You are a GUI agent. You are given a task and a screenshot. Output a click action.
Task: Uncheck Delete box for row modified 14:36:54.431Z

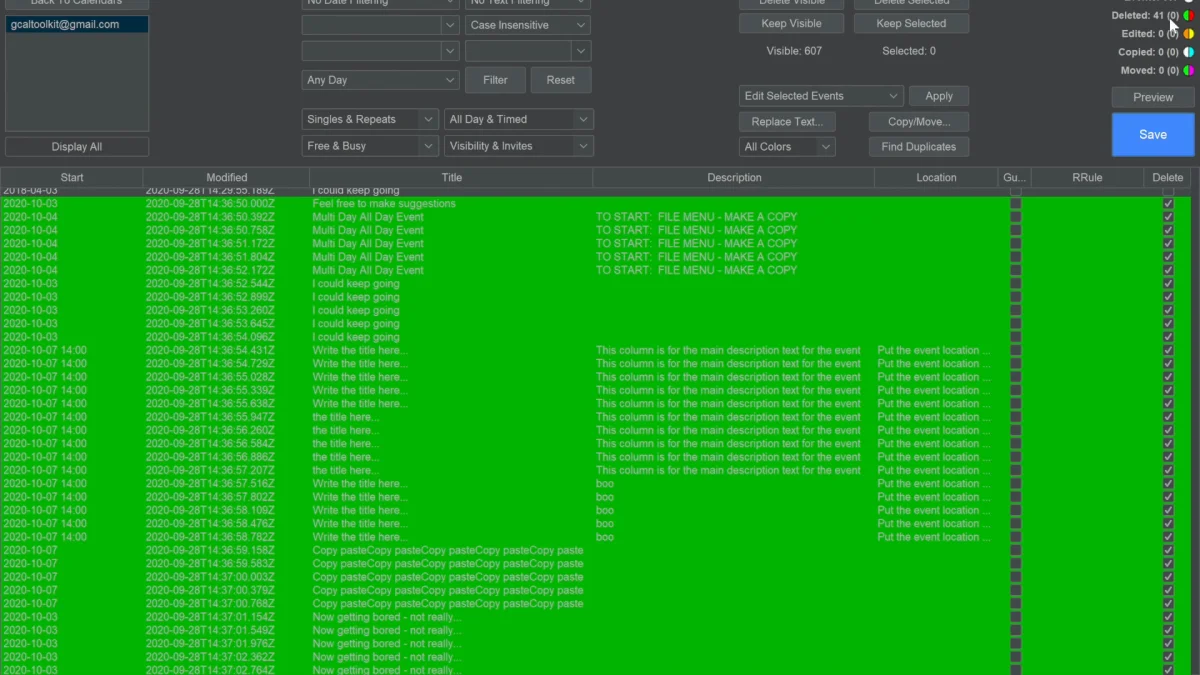[1168, 351]
